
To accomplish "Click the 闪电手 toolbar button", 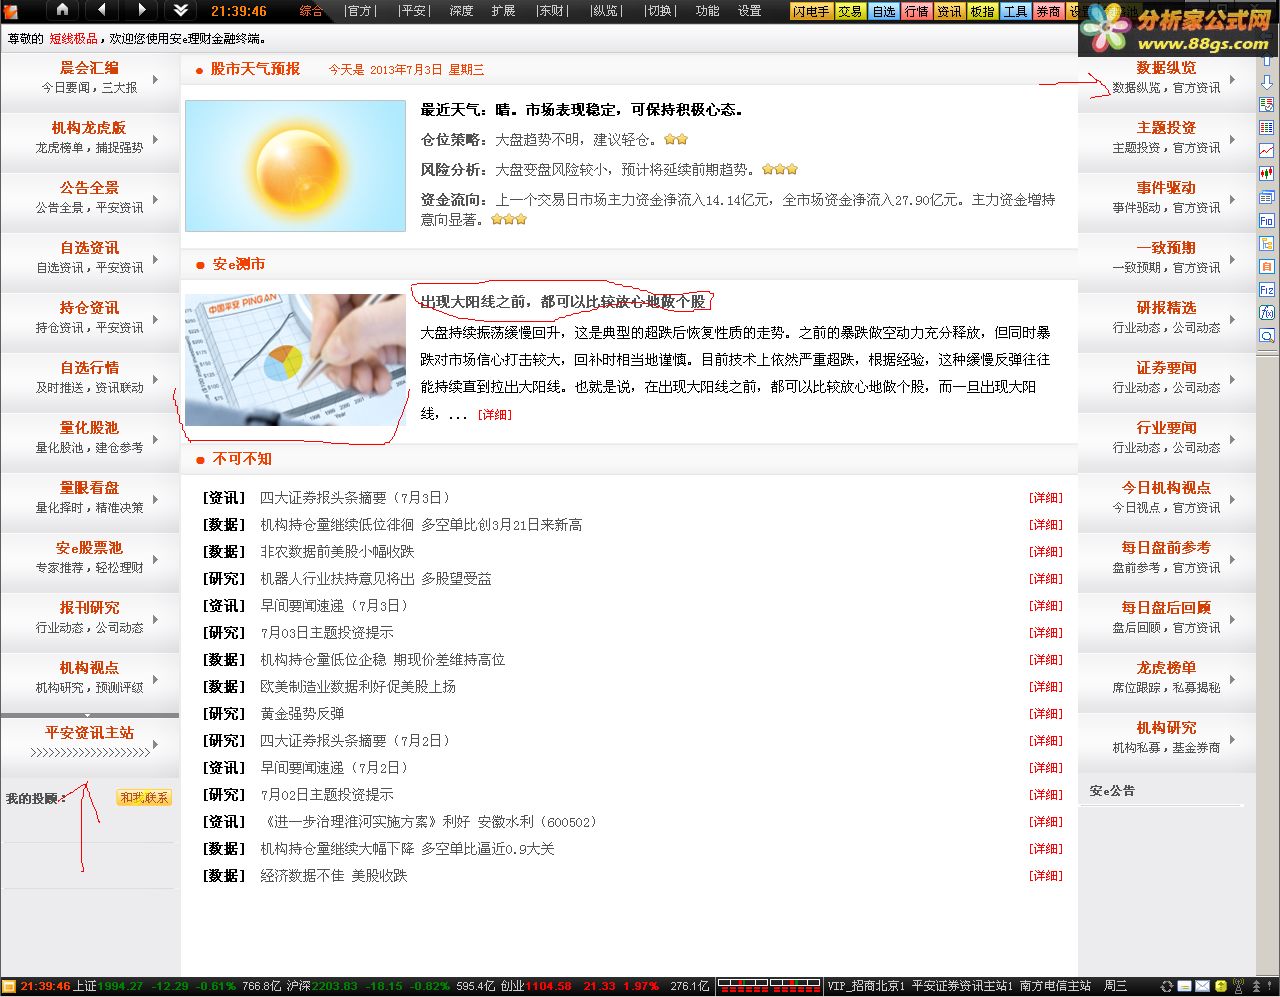I will (x=811, y=11).
